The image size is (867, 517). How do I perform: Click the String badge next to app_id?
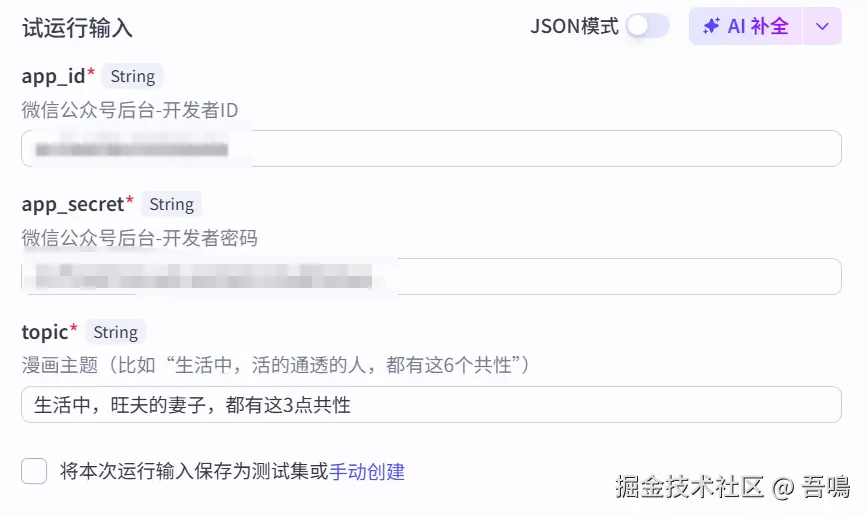point(132,76)
